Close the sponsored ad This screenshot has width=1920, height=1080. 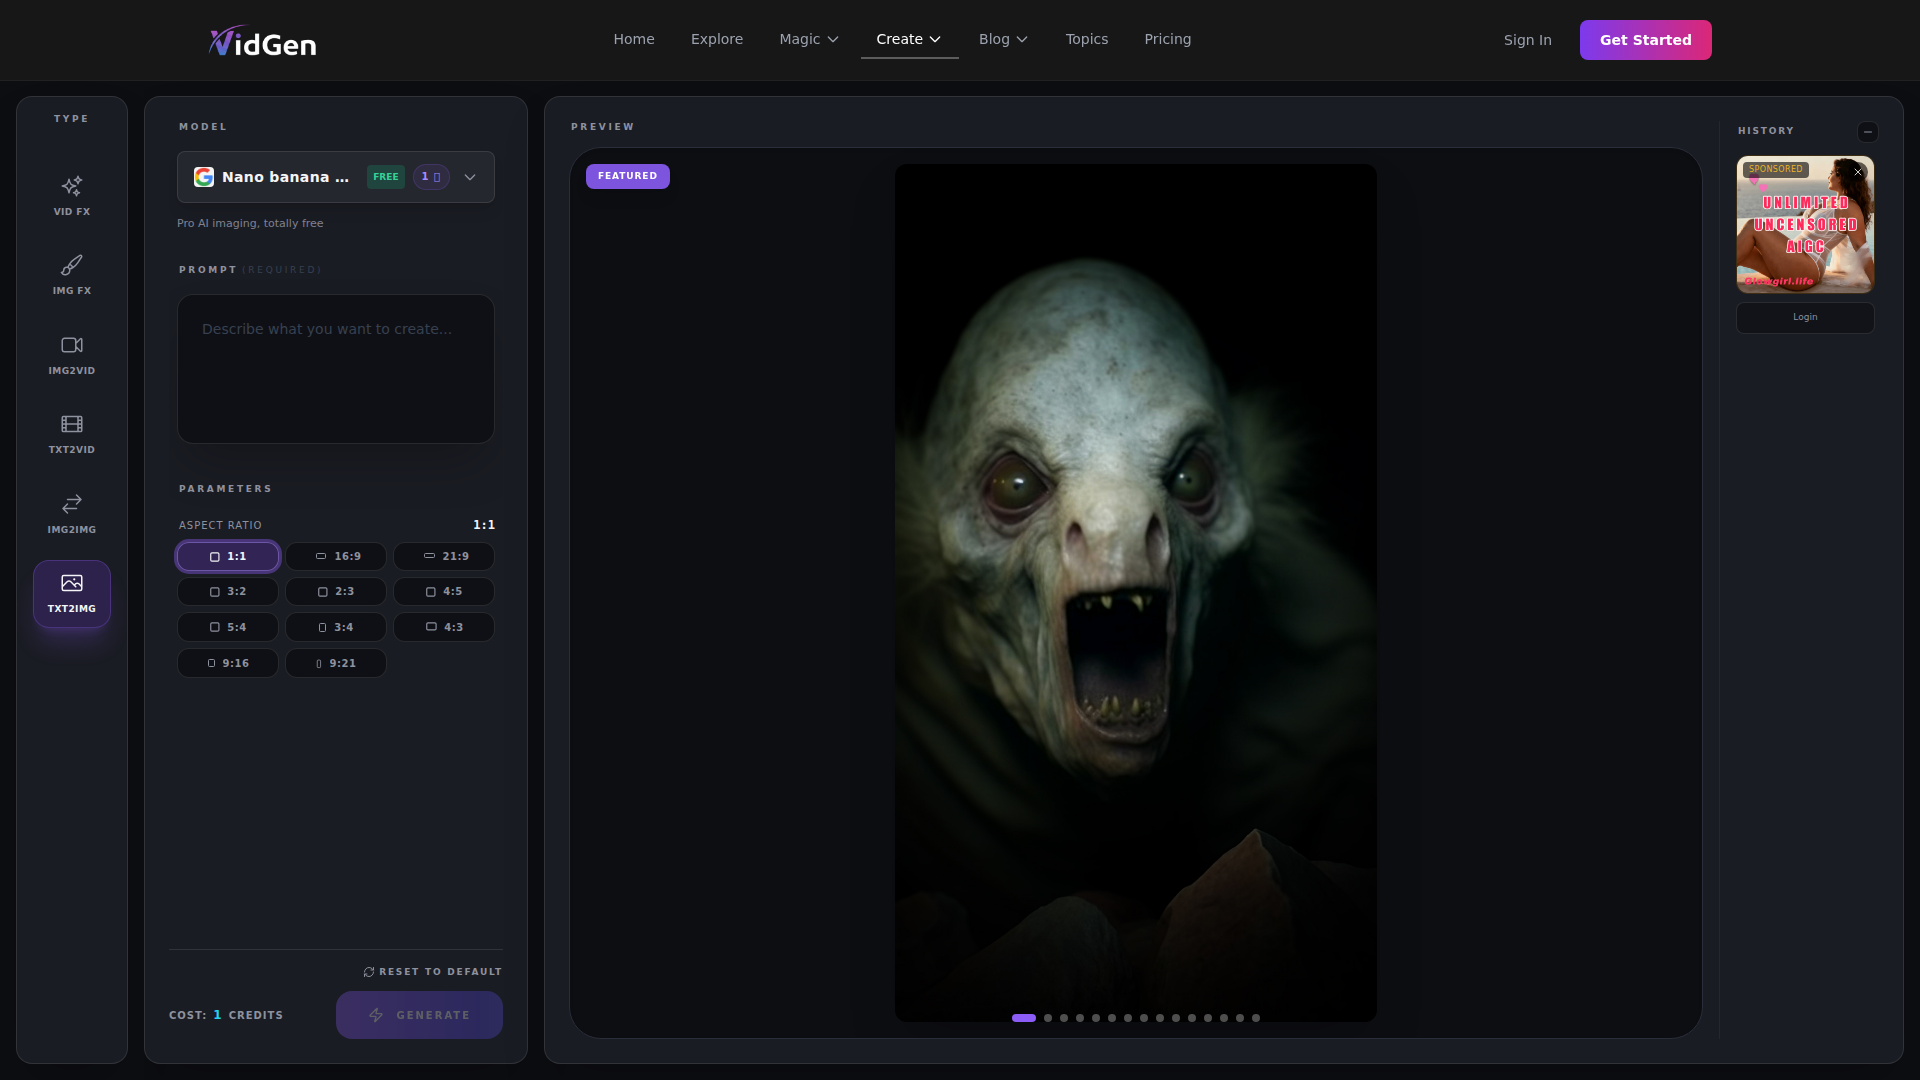click(1858, 172)
